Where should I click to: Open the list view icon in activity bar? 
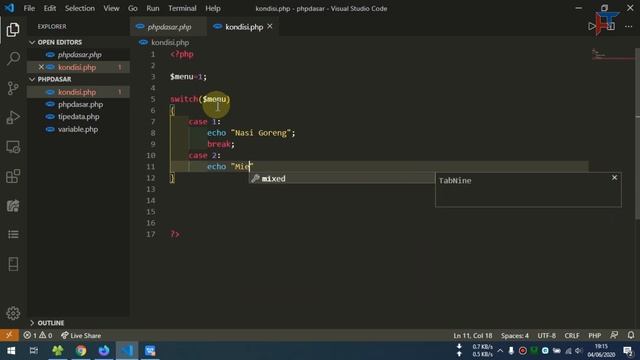(13, 234)
